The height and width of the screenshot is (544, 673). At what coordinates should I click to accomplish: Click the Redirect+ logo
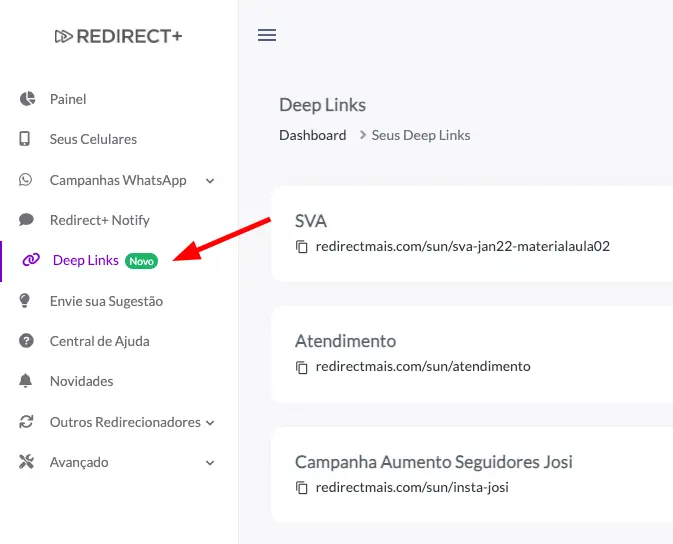(x=118, y=36)
